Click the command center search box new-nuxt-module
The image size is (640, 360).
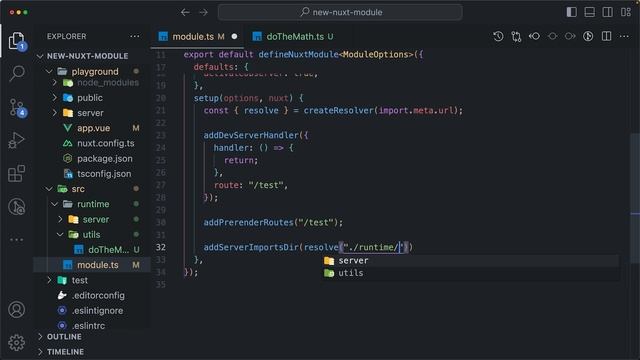click(x=340, y=12)
